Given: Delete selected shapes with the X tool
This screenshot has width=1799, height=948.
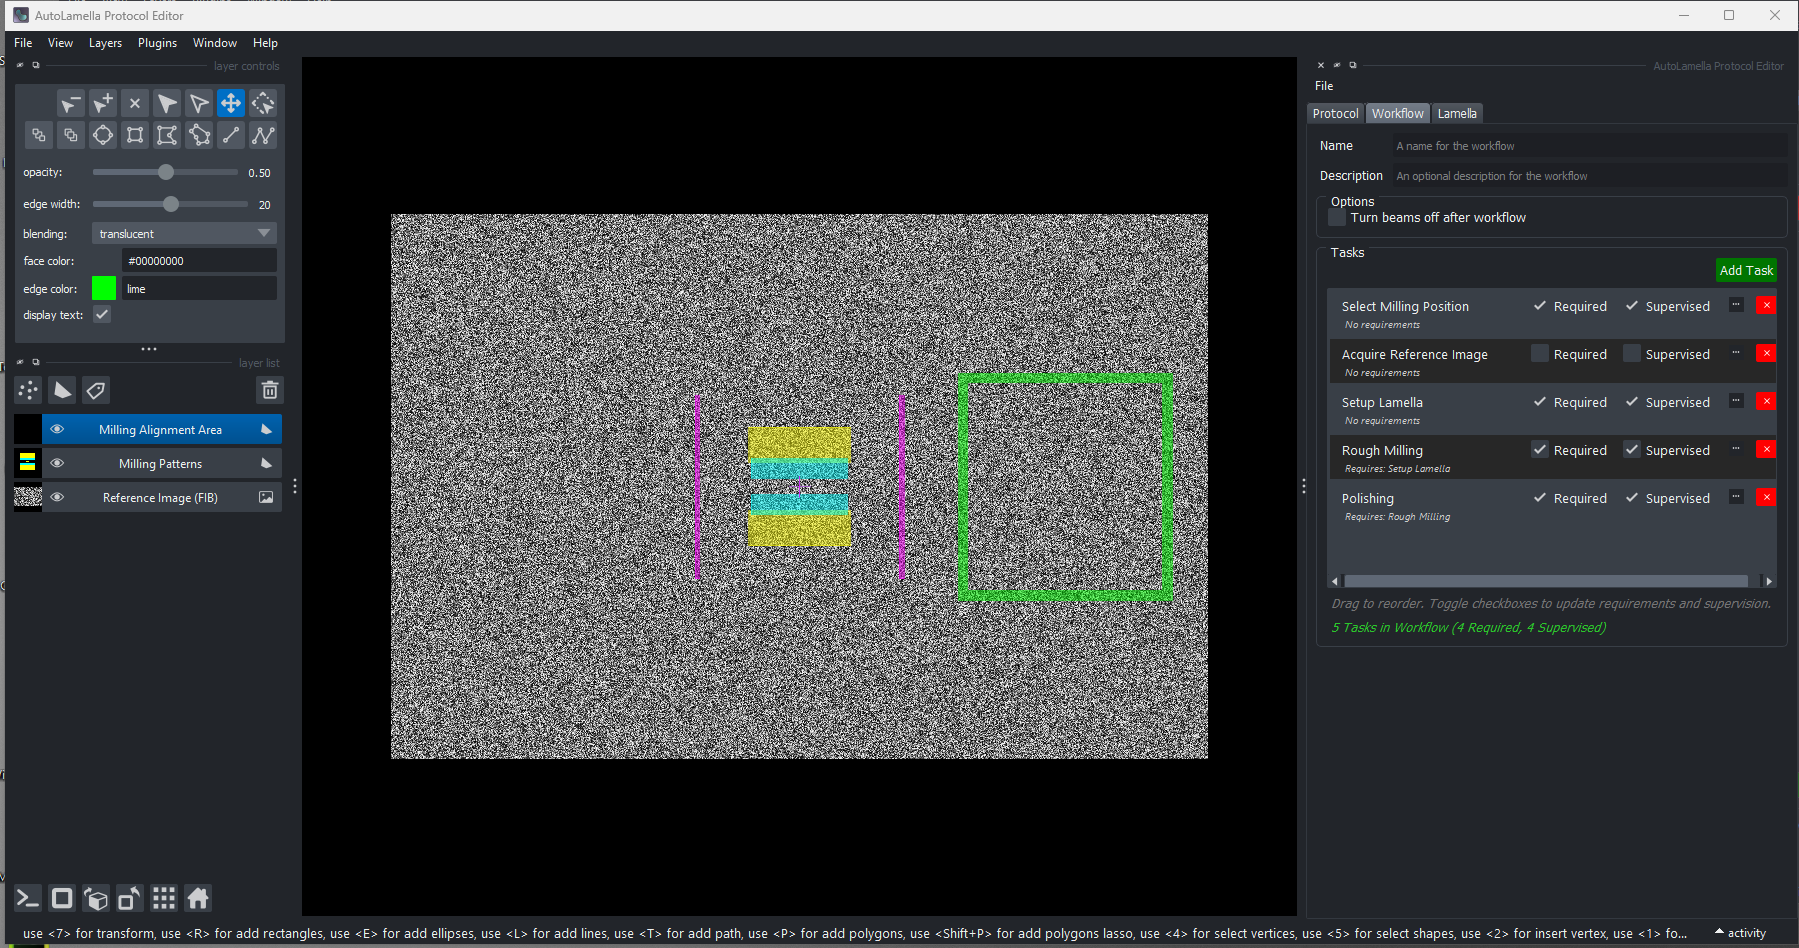Looking at the screenshot, I should (x=135, y=103).
